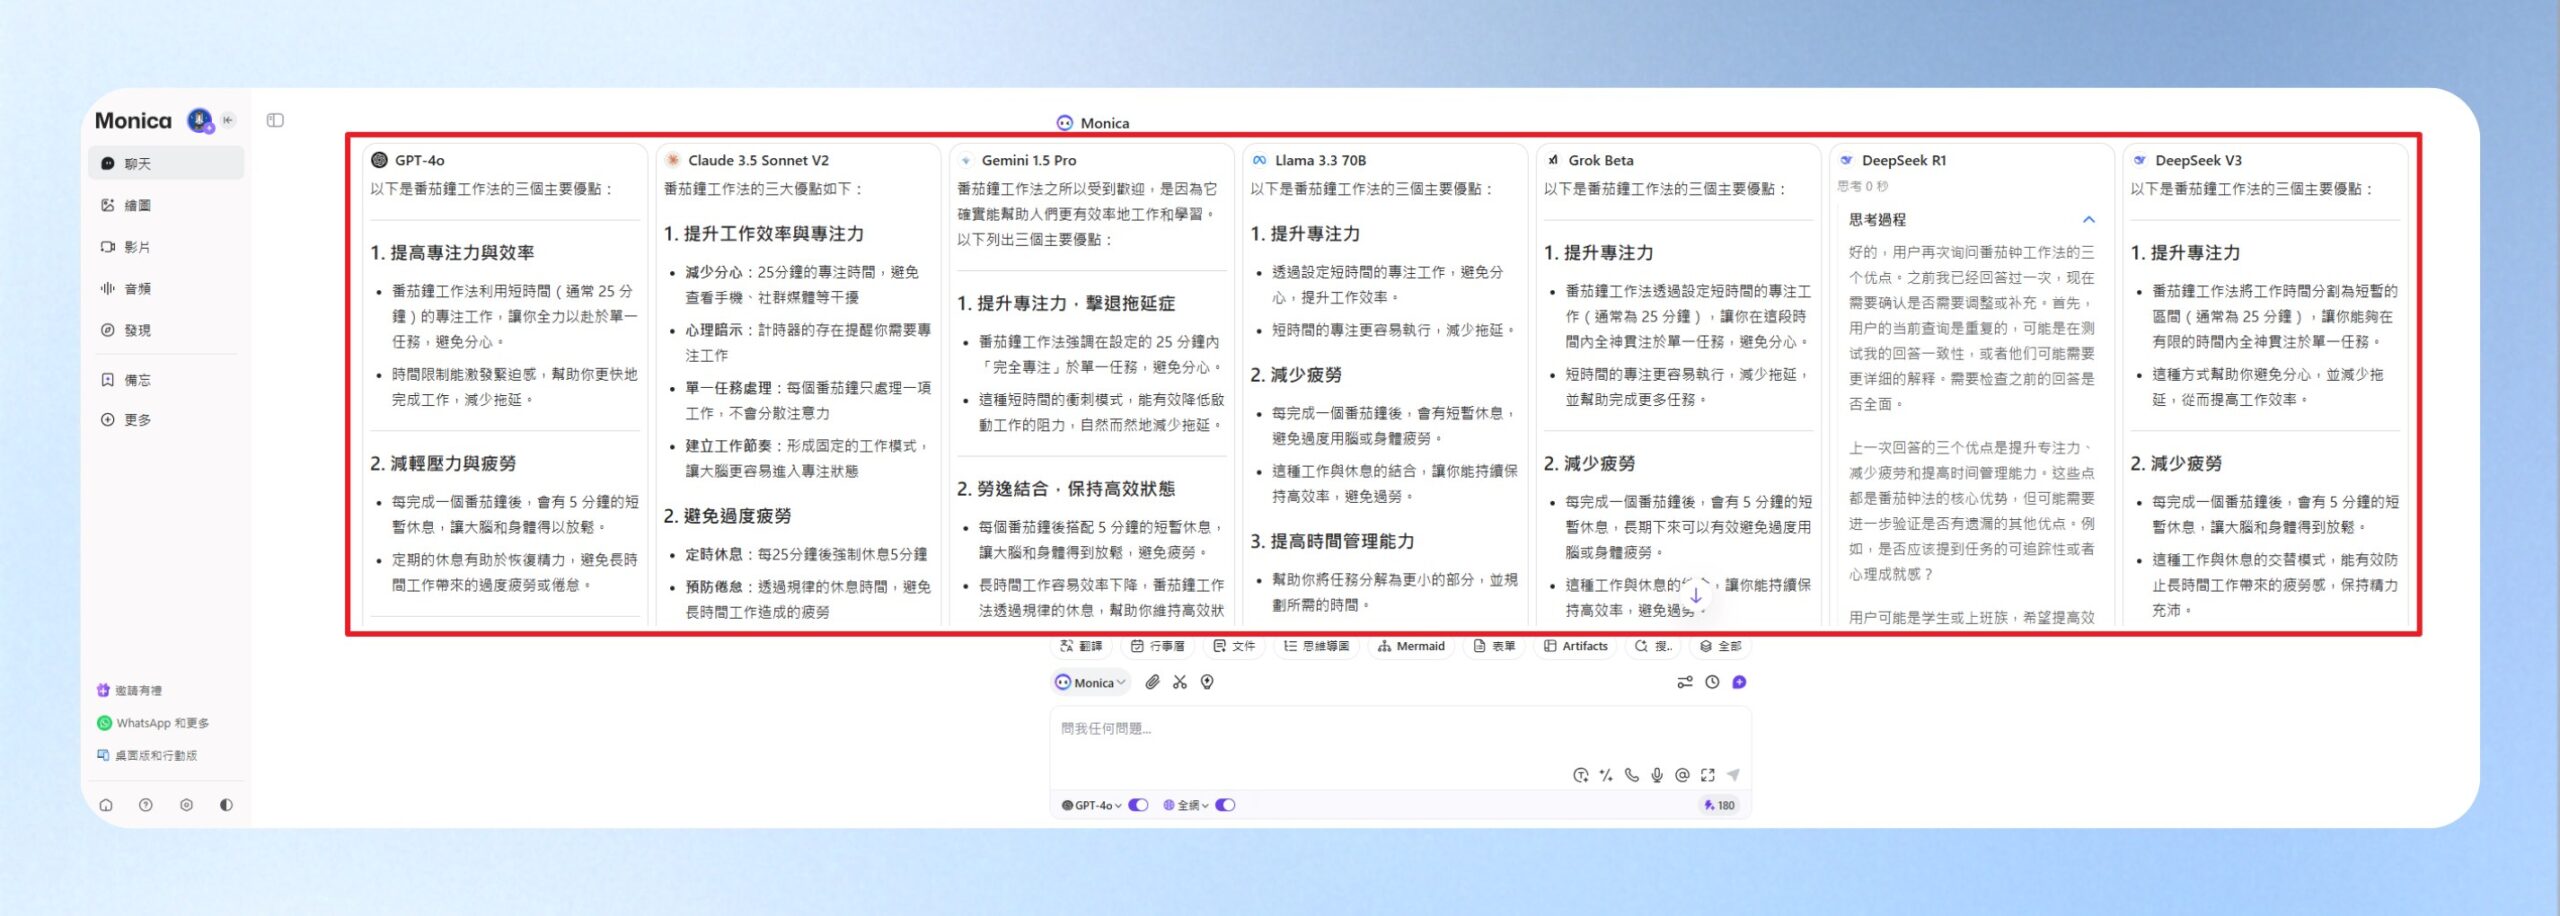Click the Grok Beta column header
This screenshot has width=2560, height=916.
[x=1590, y=160]
